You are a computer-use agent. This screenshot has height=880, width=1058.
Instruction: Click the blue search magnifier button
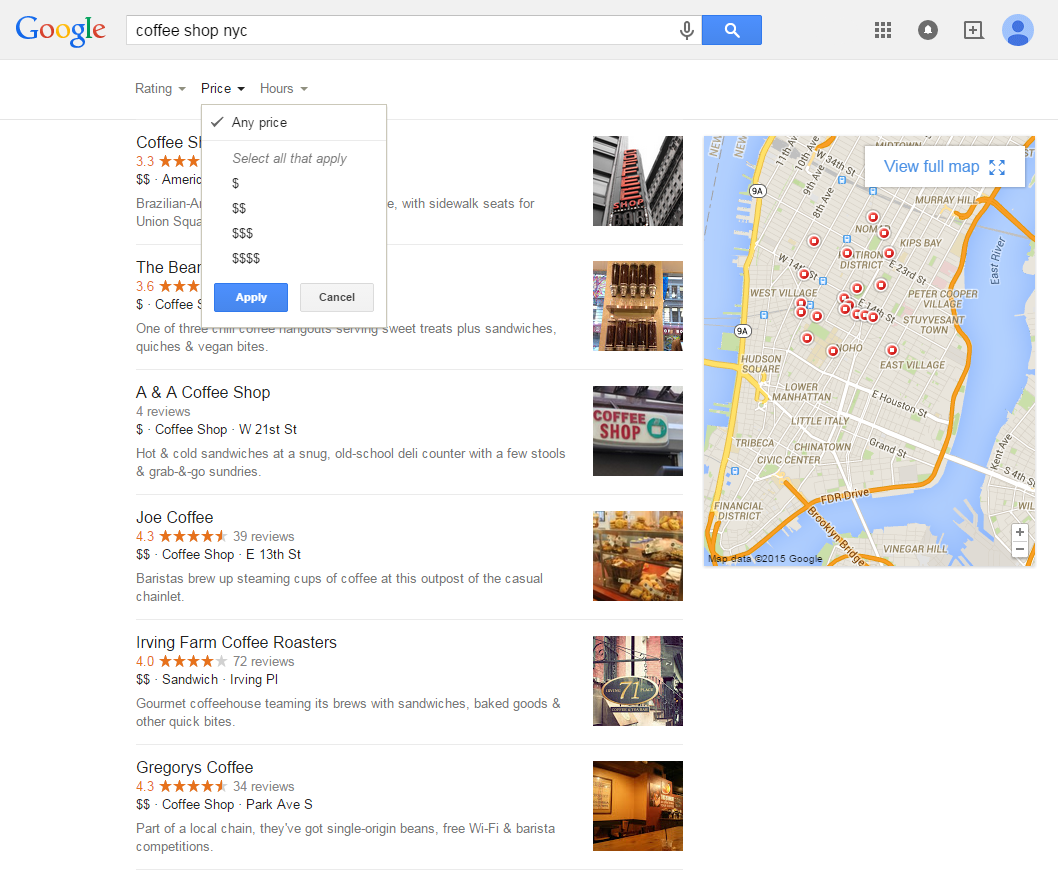coord(731,30)
